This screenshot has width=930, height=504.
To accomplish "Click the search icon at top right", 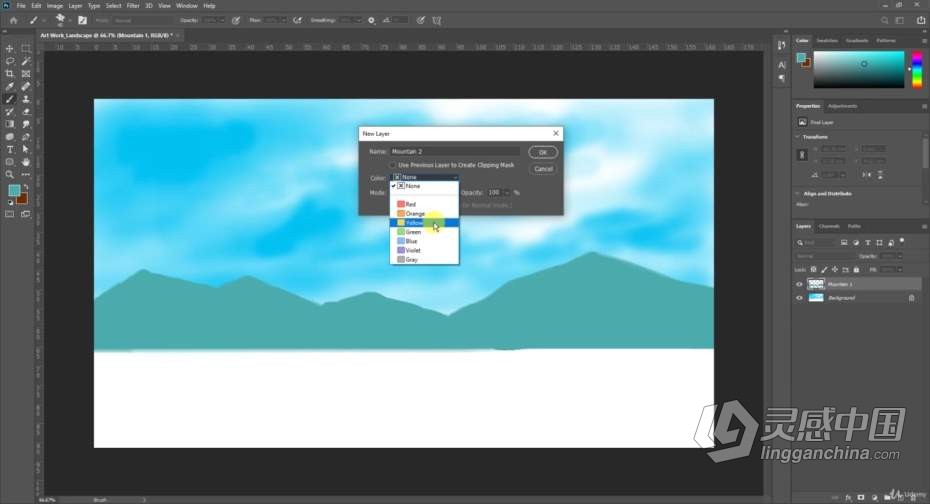I will tap(884, 20).
